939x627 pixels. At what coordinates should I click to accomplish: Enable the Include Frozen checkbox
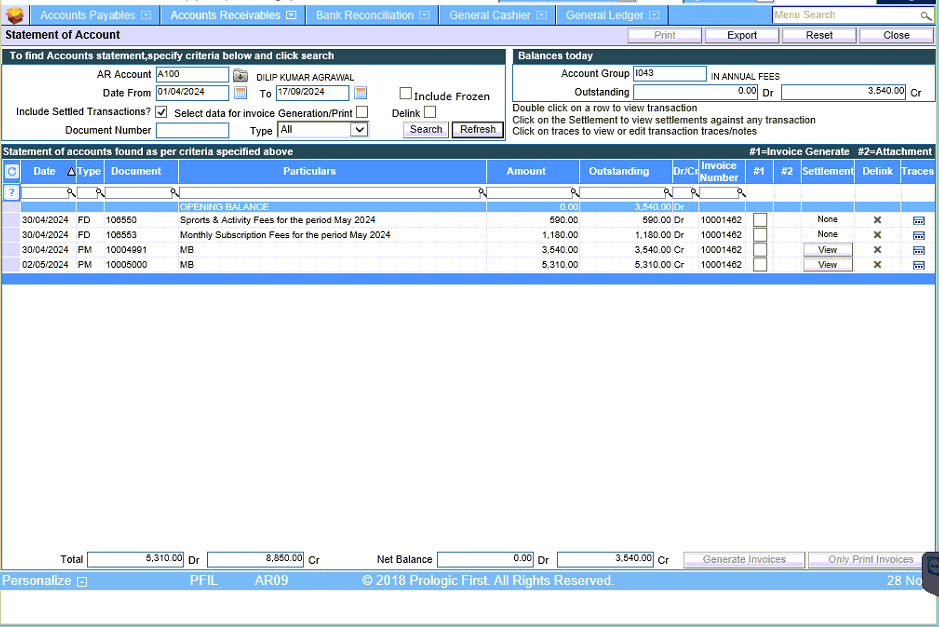pyautogui.click(x=405, y=93)
